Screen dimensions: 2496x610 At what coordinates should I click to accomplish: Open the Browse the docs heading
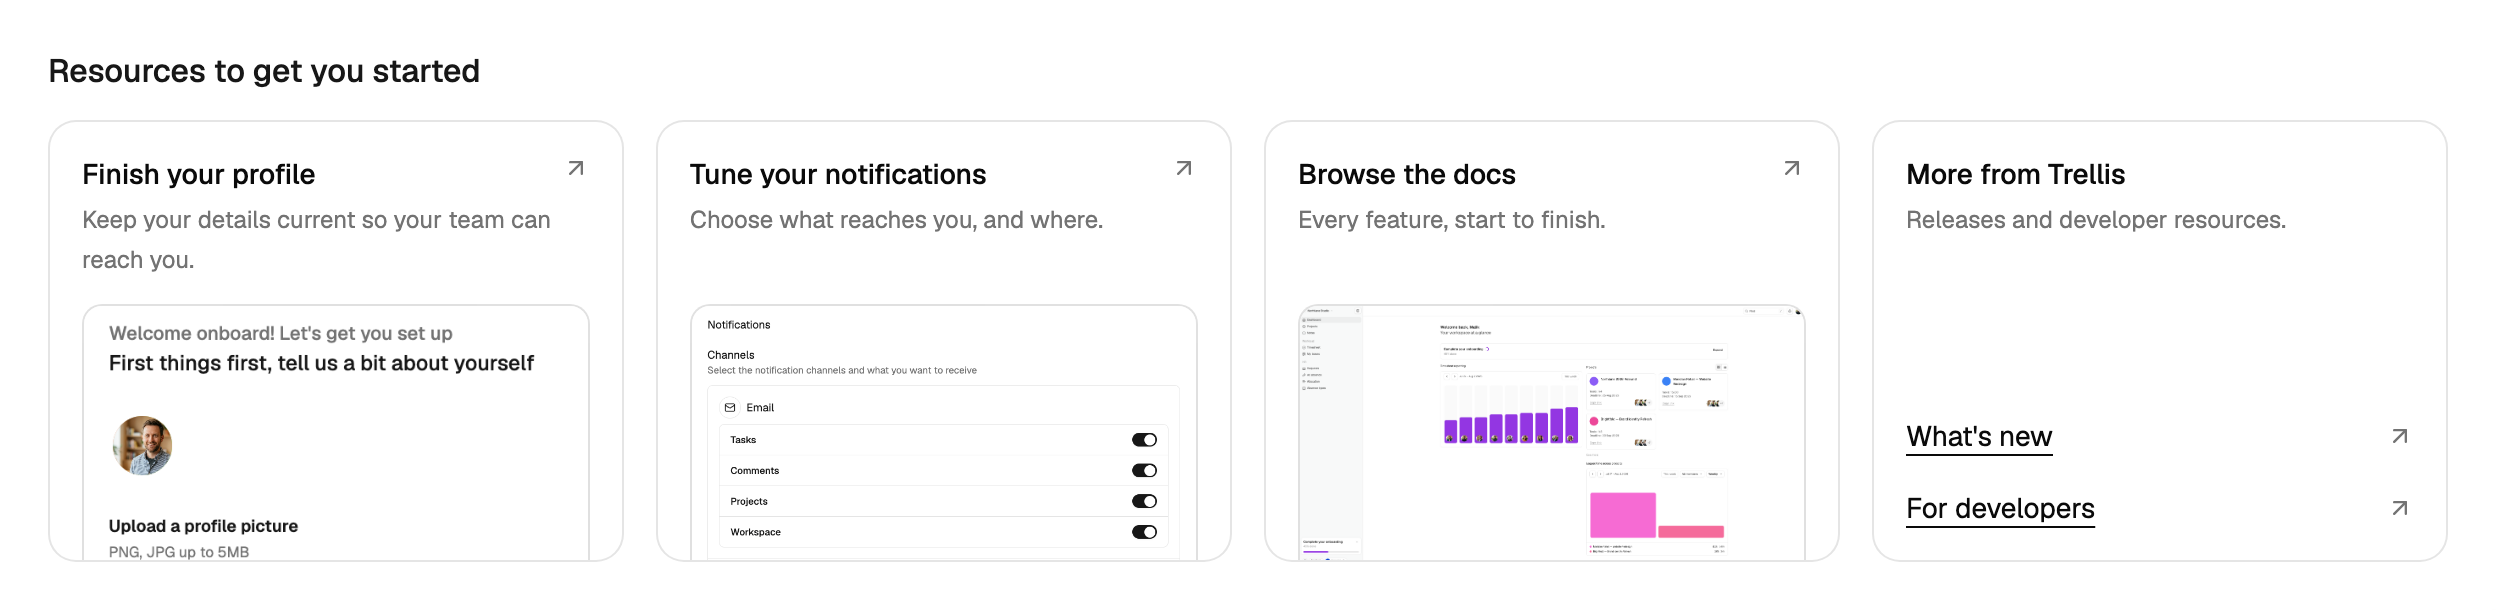click(x=1407, y=175)
